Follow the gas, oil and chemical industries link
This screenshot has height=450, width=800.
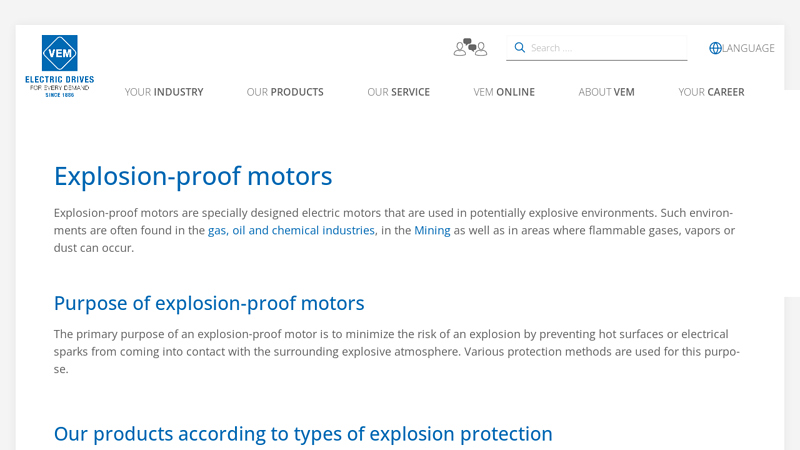coord(291,230)
